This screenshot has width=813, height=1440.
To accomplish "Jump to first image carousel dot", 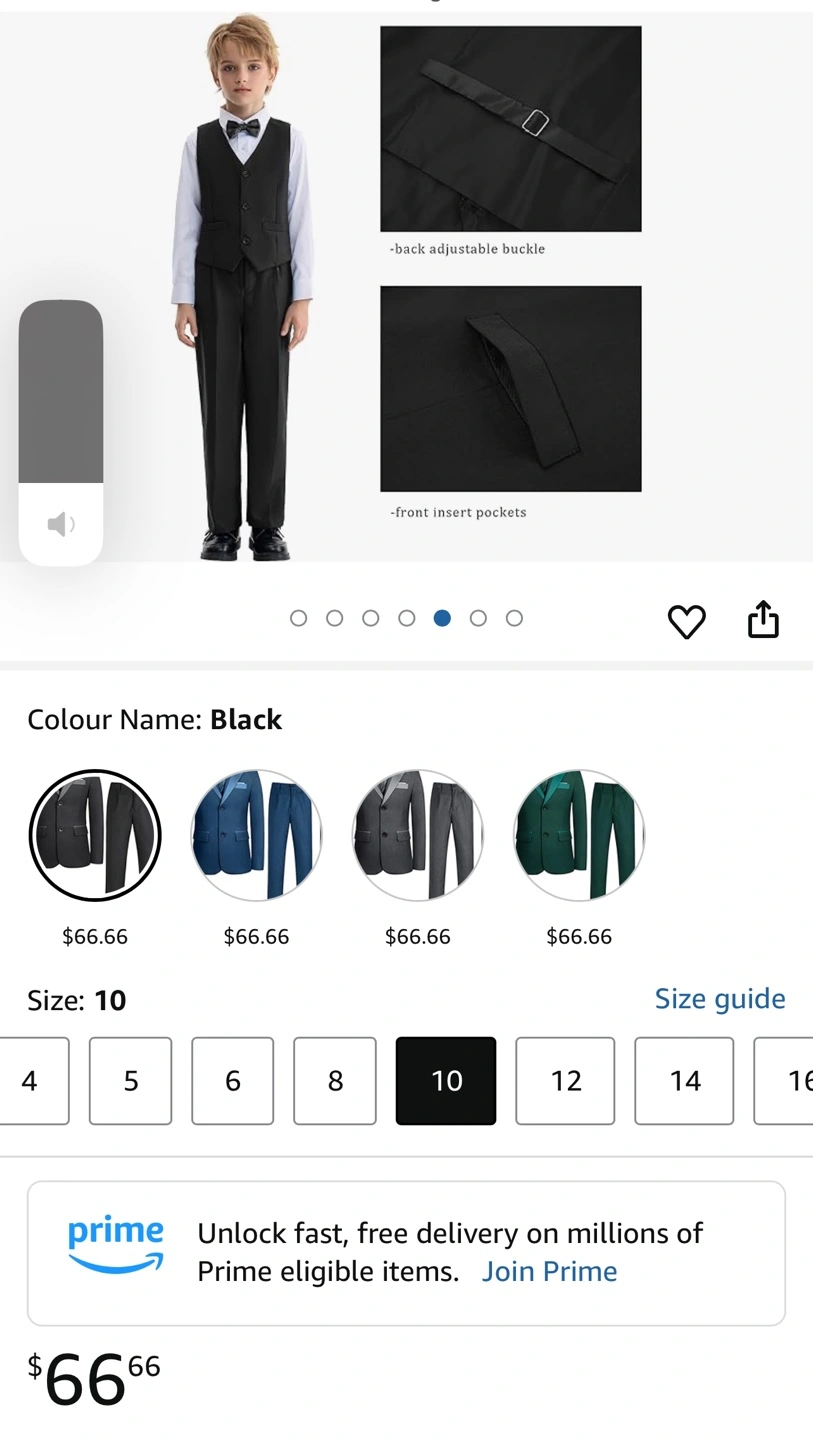I will (x=298, y=618).
